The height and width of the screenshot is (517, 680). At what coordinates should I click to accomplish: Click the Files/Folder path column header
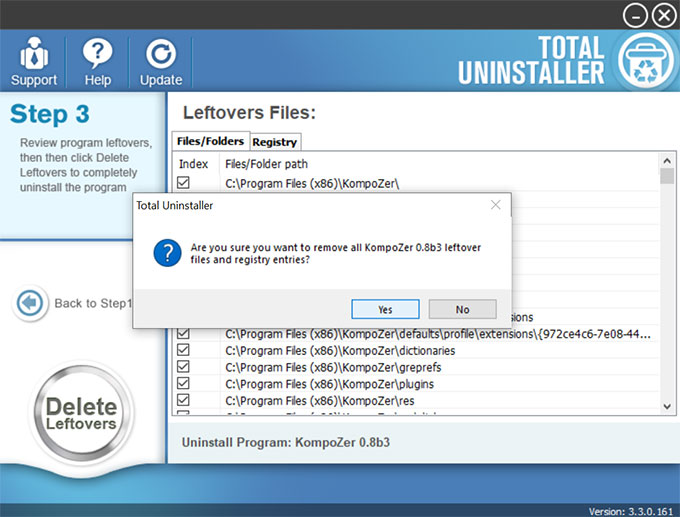tap(266, 164)
